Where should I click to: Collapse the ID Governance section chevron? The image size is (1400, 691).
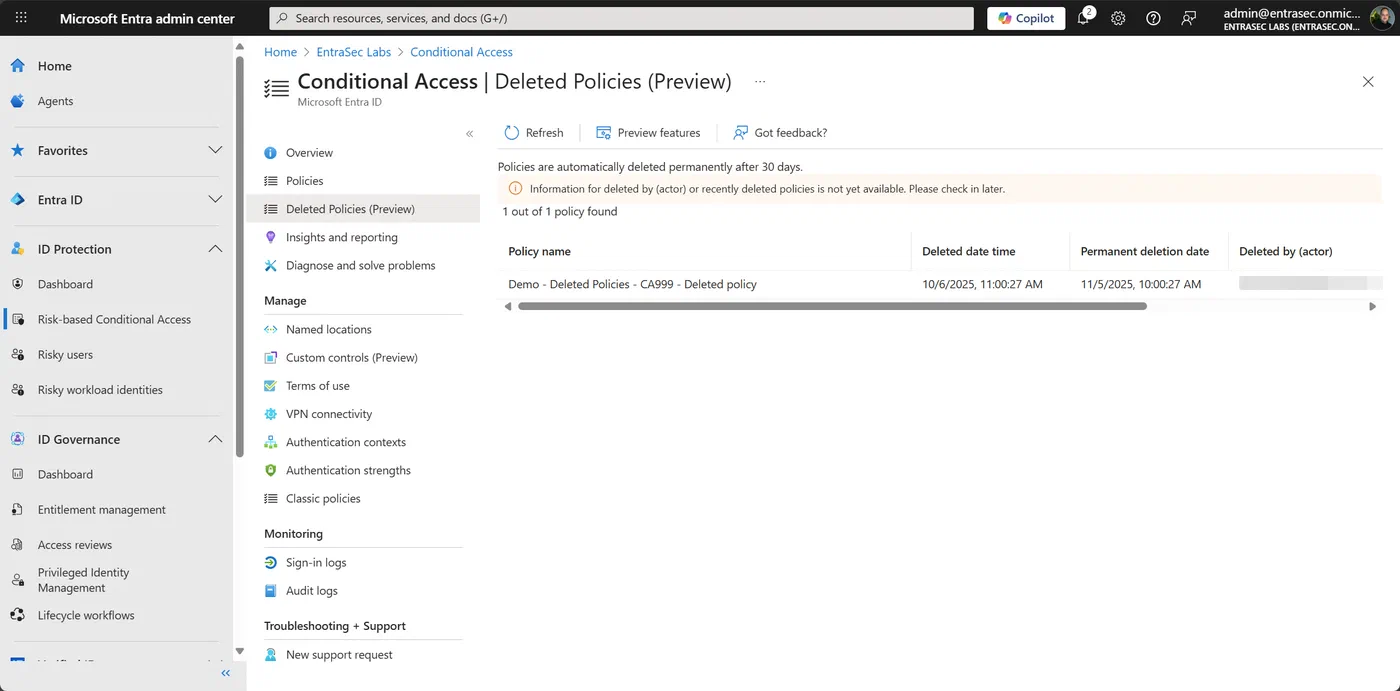click(x=215, y=439)
